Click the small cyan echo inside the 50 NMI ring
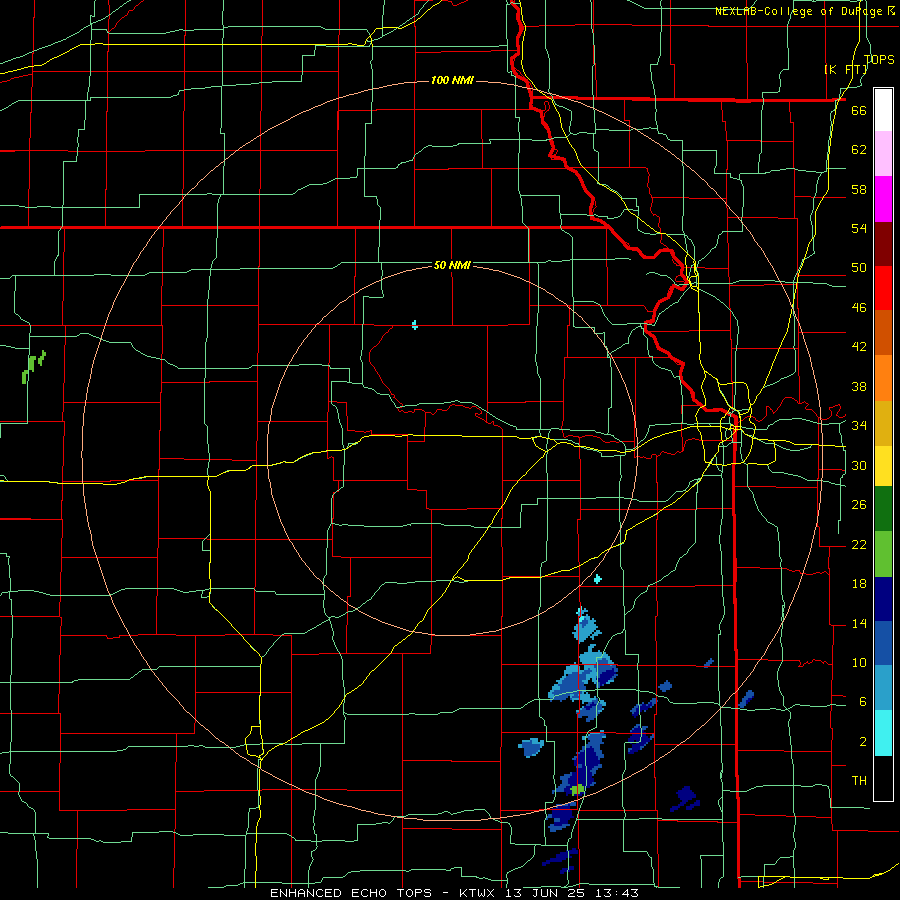Viewport: 900px width, 900px height. pyautogui.click(x=414, y=325)
